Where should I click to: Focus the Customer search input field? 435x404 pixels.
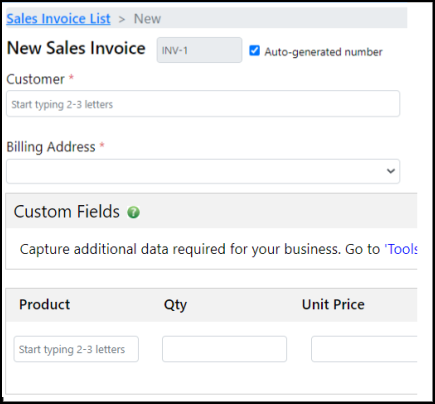203,104
